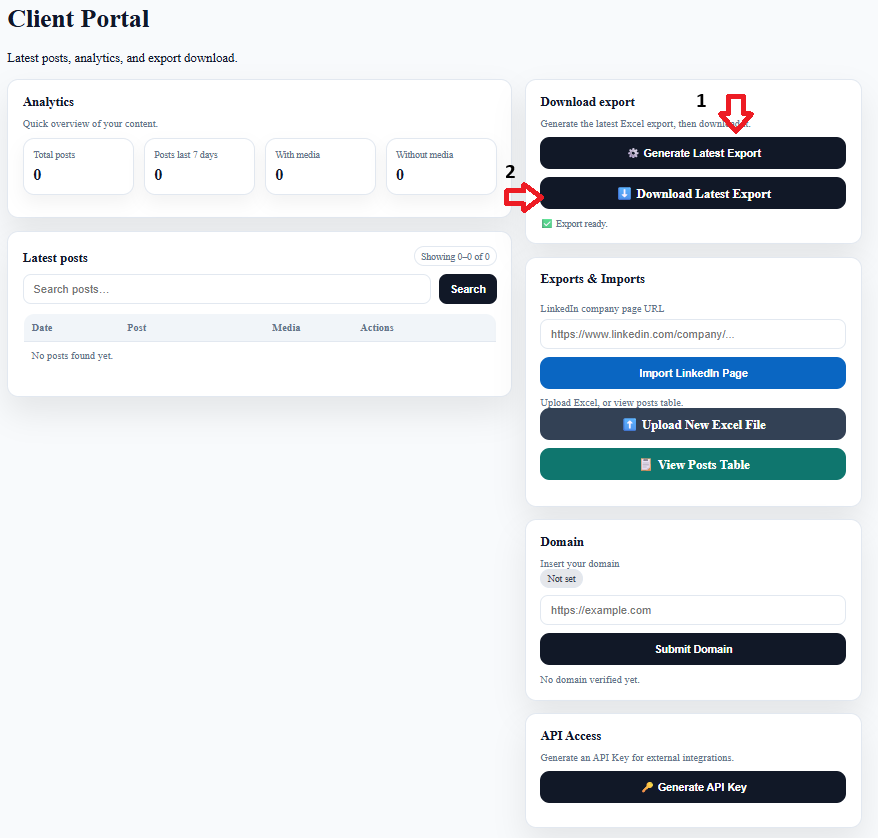Click the upload arrow icon on Upload New Excel File
This screenshot has height=838, width=878.
(629, 424)
